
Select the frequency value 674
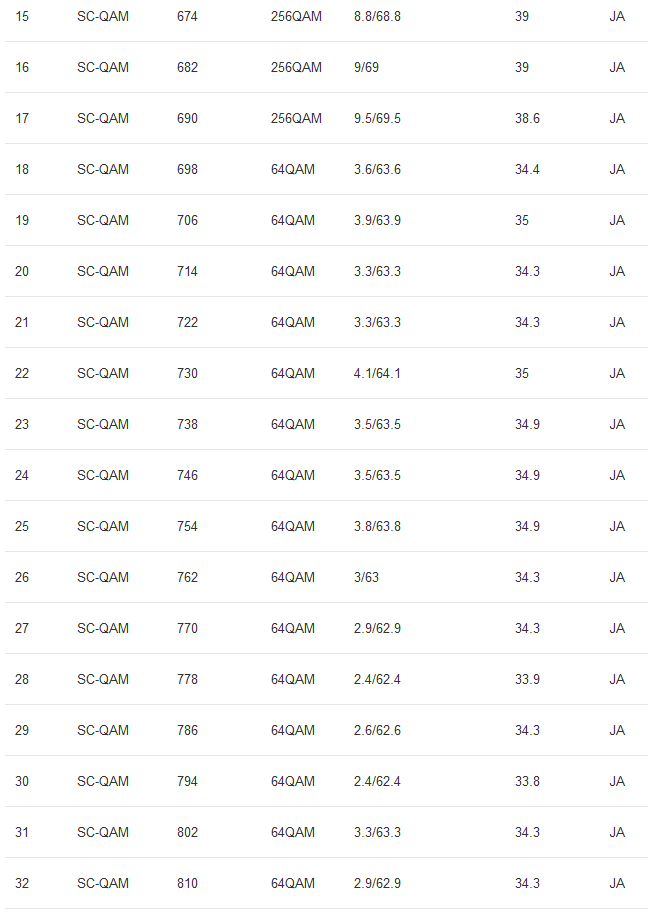187,16
